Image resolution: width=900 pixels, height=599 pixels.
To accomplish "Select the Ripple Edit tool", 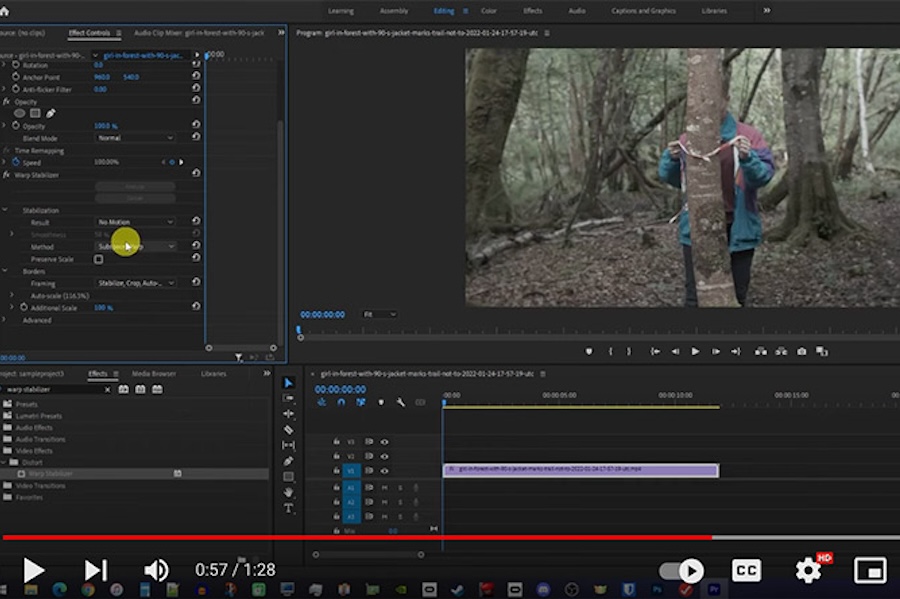I will click(289, 414).
